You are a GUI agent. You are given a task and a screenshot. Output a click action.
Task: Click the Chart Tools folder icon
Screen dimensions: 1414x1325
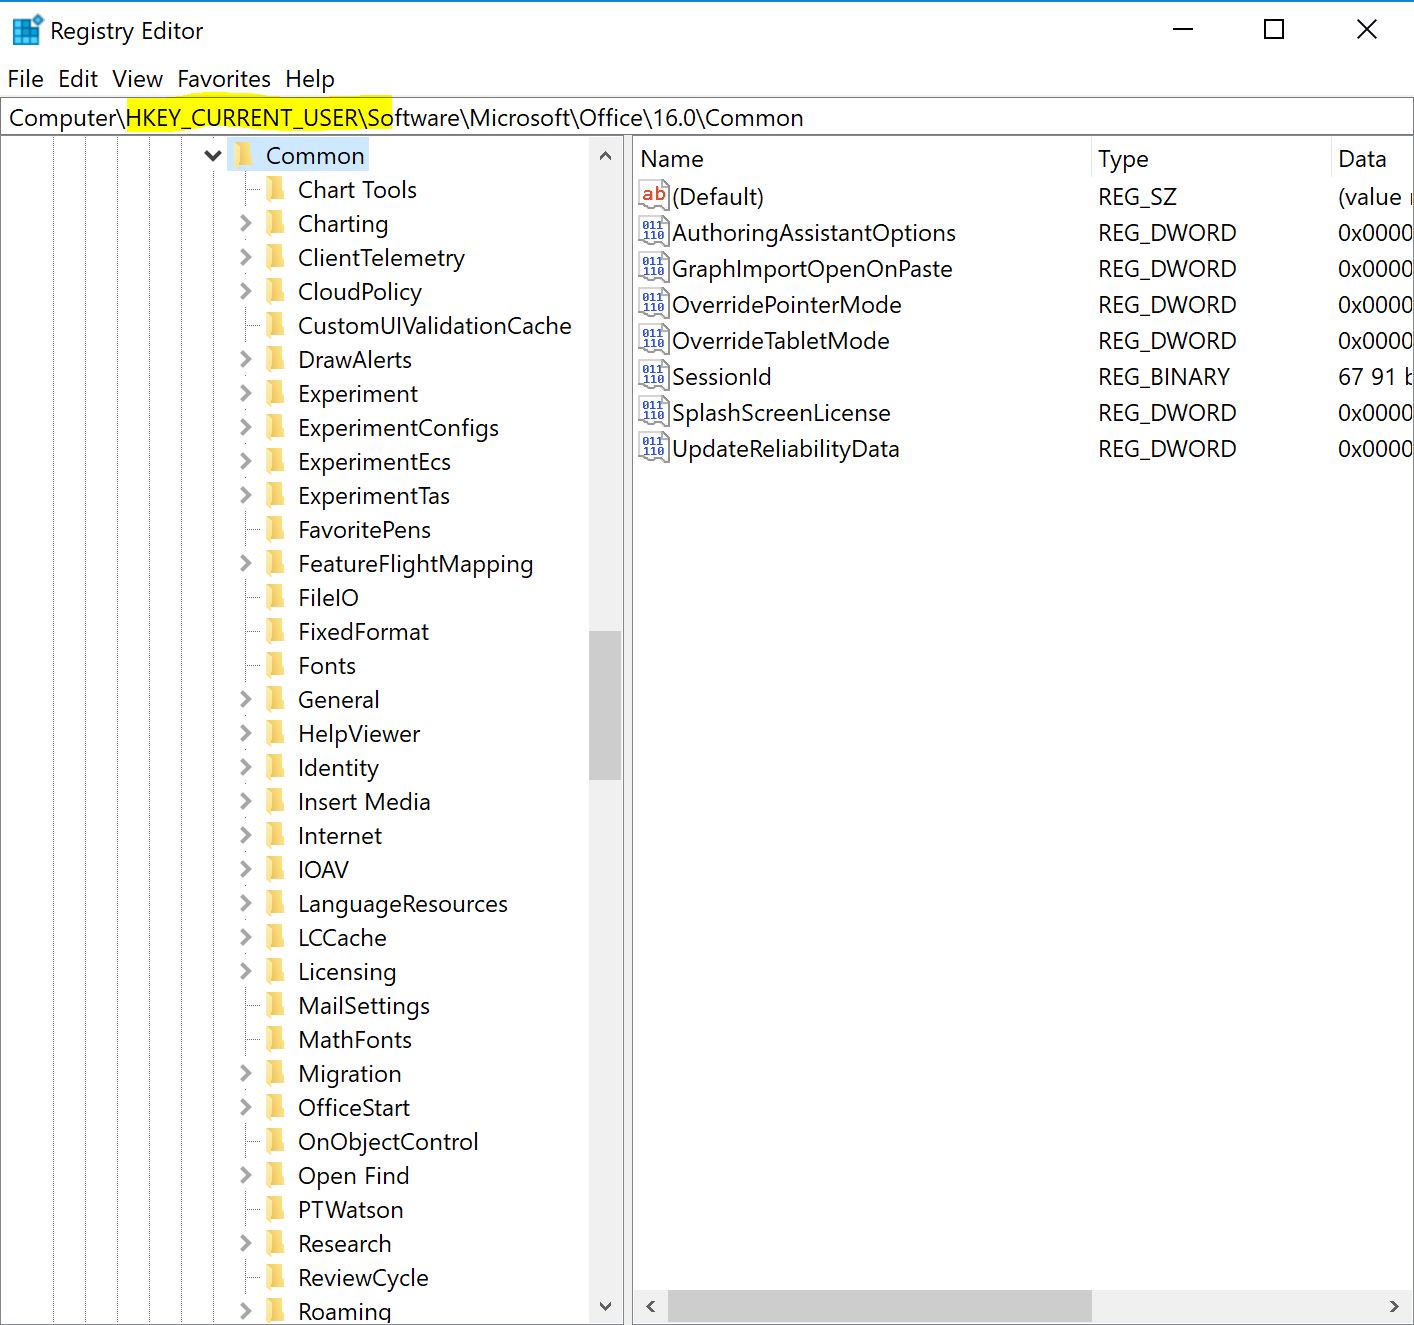click(x=276, y=189)
